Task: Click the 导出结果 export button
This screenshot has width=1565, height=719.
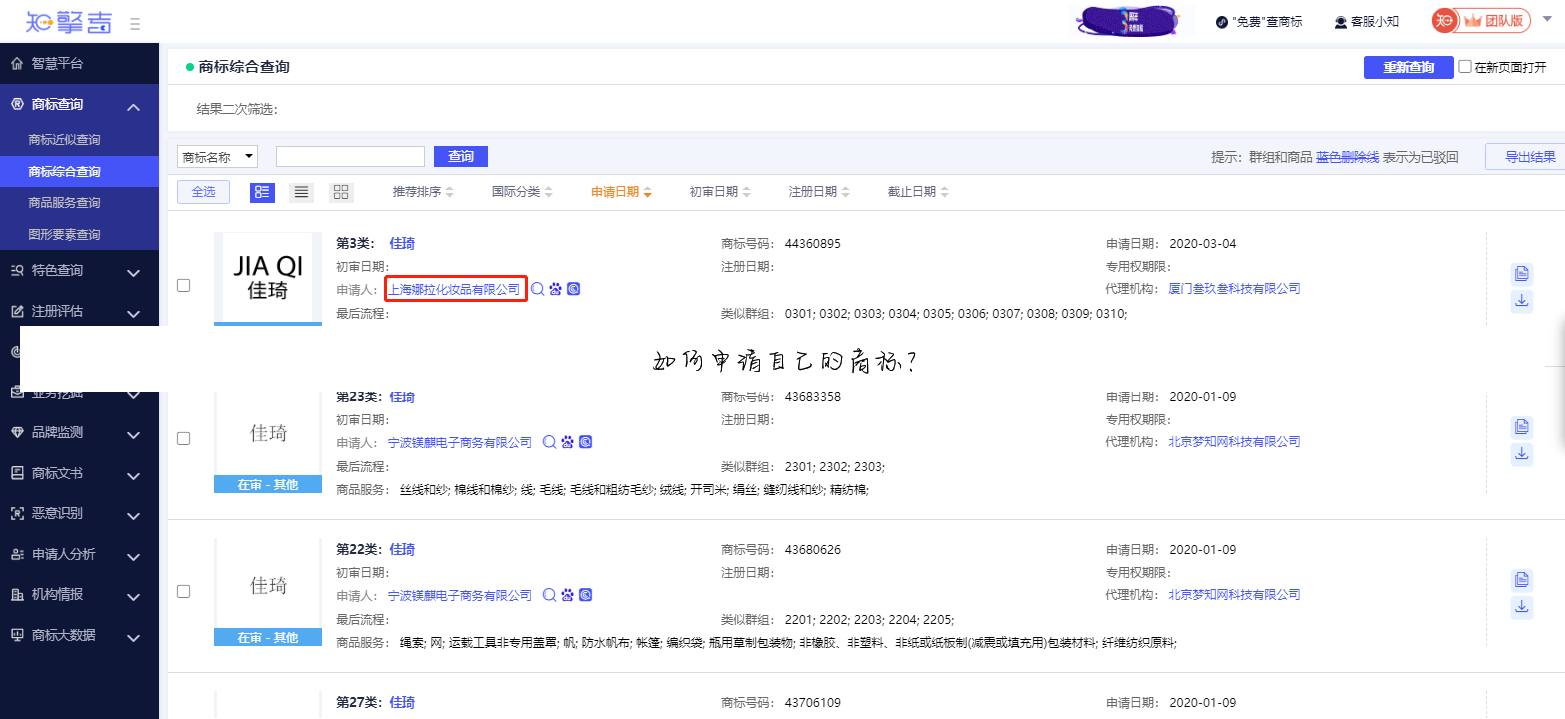Action: [x=1525, y=157]
